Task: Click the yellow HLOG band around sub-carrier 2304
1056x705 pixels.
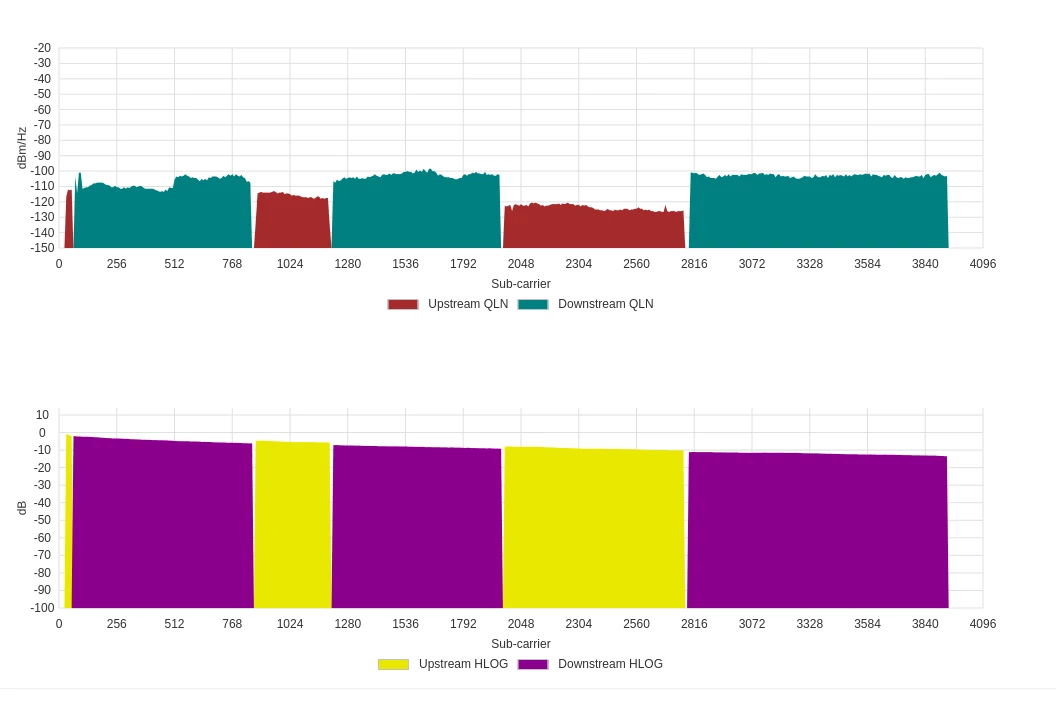Action: 594,528
